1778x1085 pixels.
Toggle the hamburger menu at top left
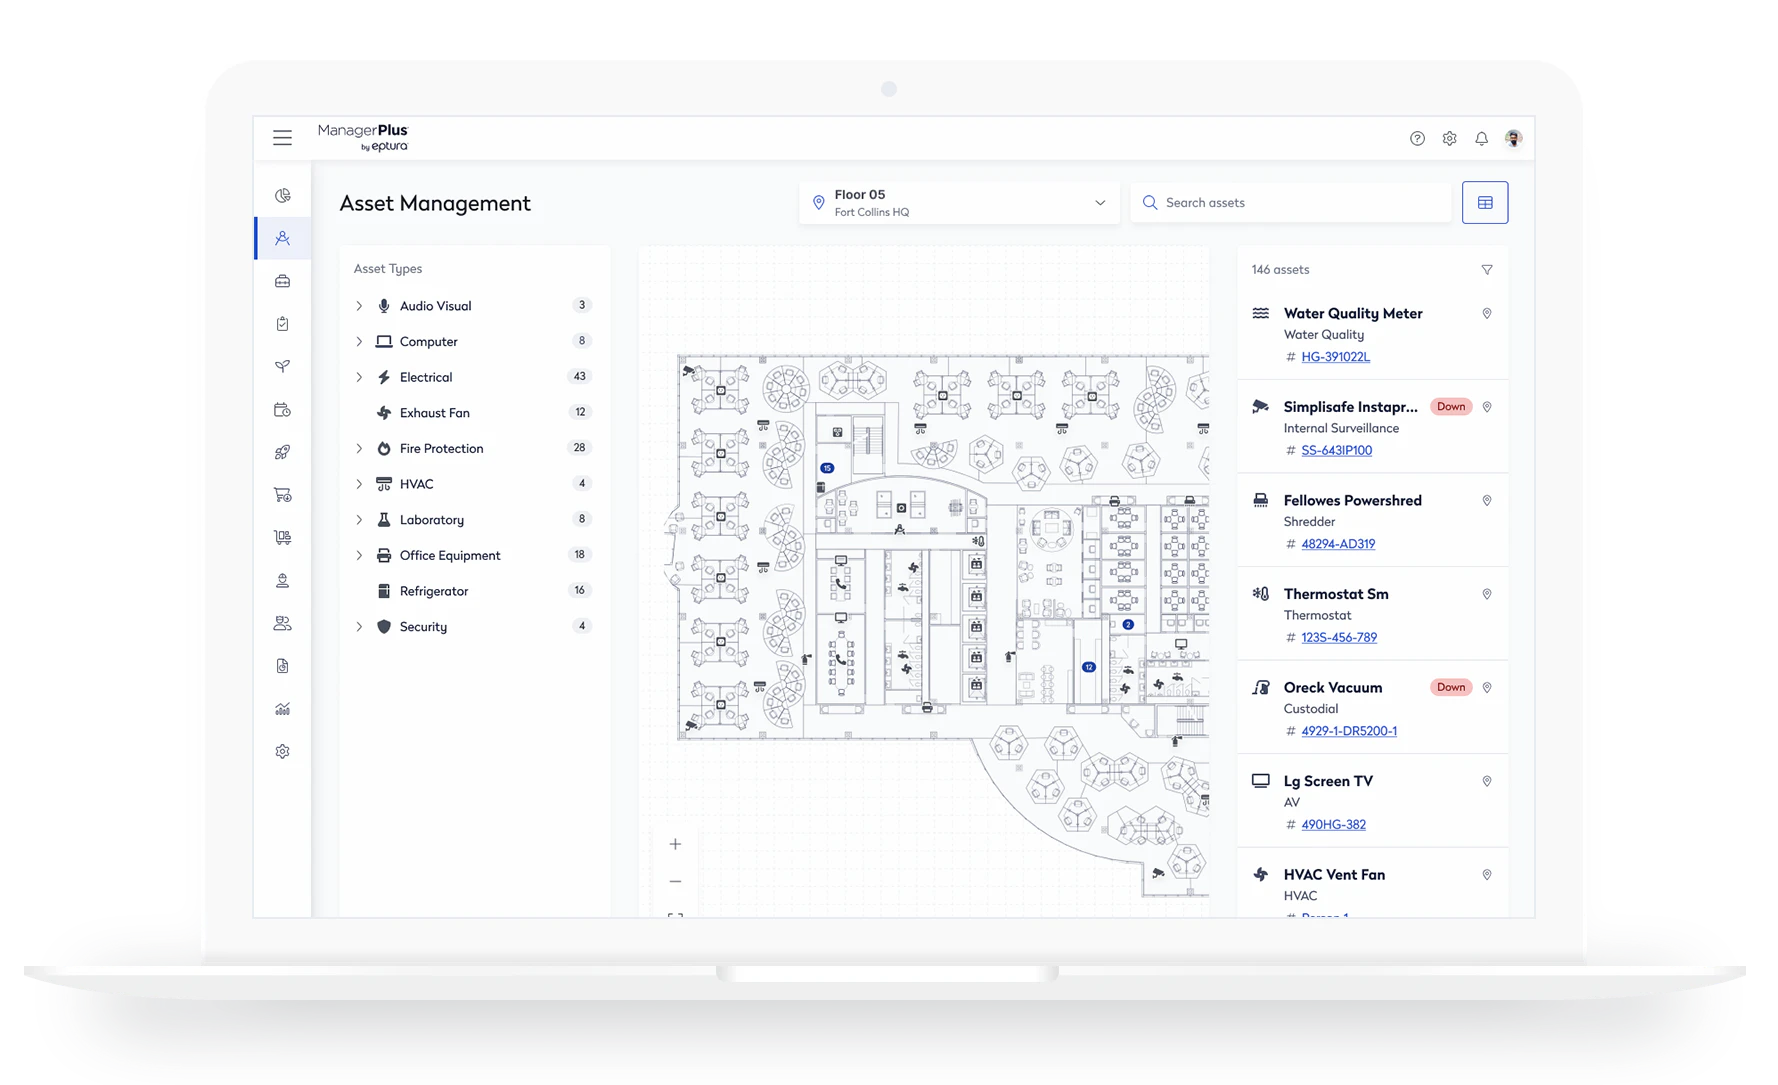coord(283,138)
